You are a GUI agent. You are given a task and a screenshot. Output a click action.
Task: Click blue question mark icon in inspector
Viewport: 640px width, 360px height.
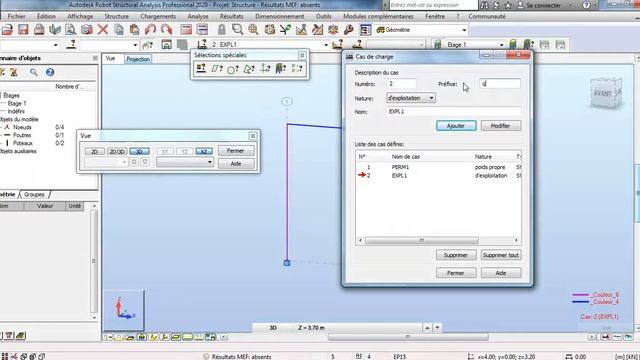[50, 72]
